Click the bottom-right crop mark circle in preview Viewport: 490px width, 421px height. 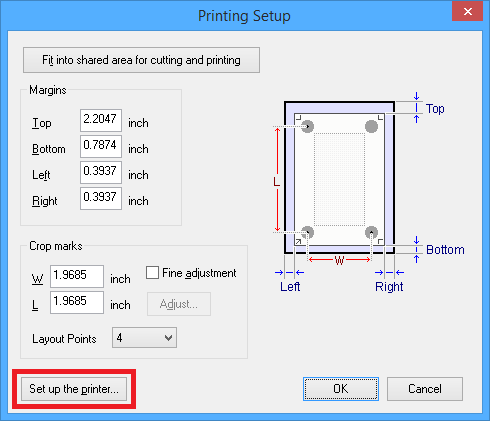click(371, 232)
